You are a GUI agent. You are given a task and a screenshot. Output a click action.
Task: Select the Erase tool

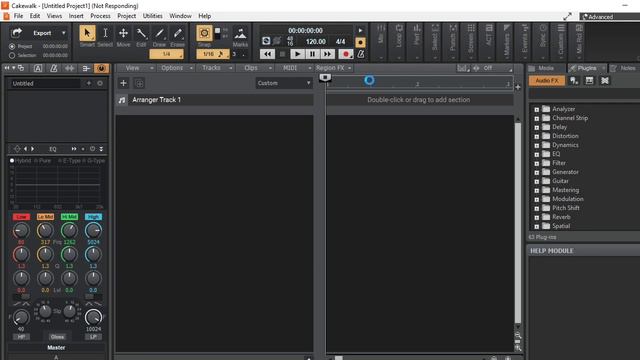pos(178,33)
